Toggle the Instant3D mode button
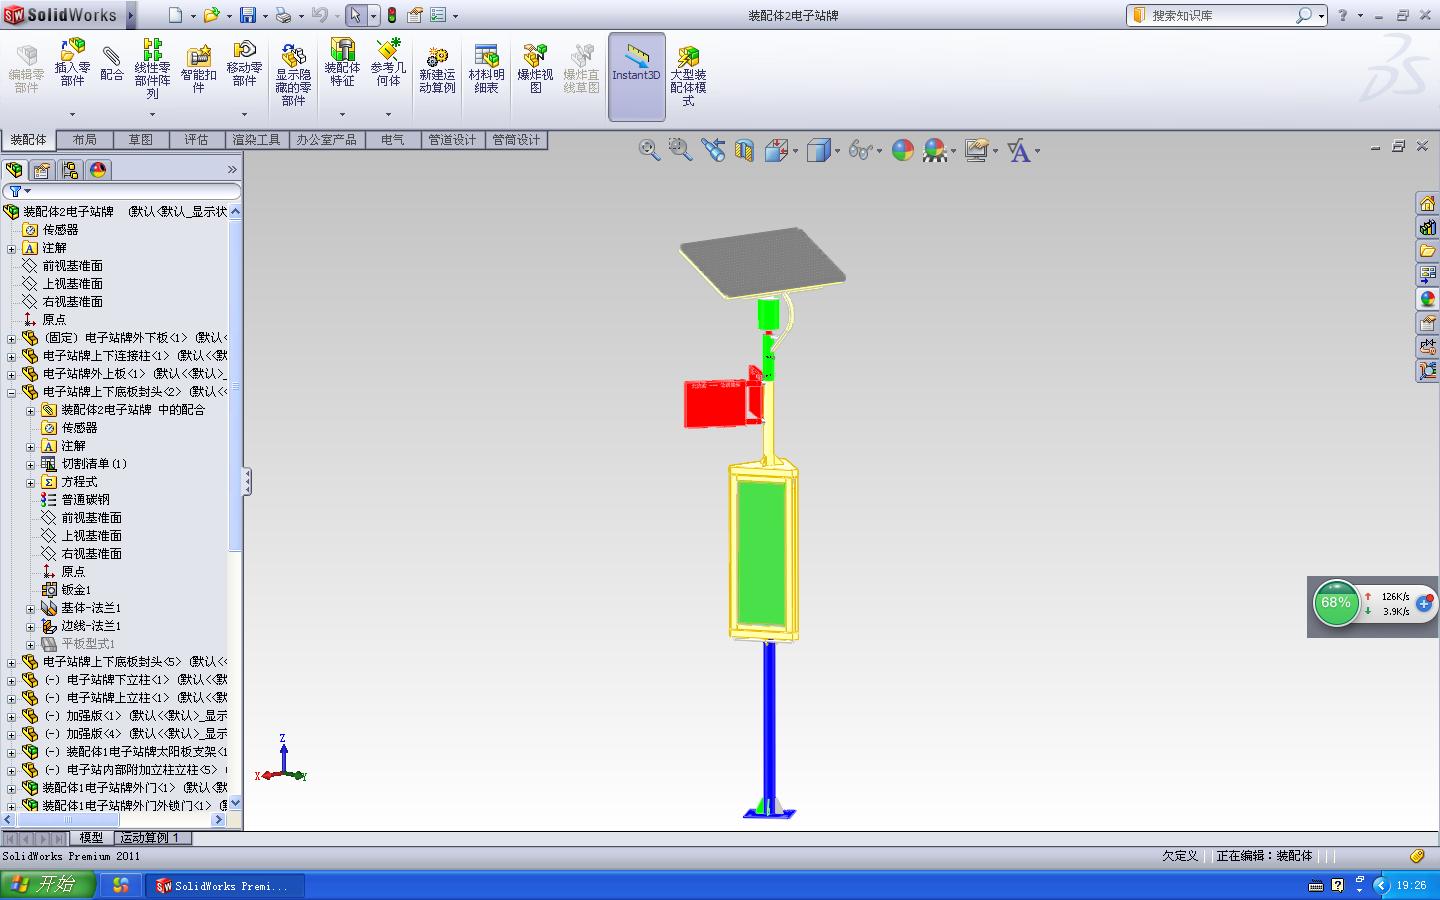This screenshot has height=900, width=1440. coord(636,76)
